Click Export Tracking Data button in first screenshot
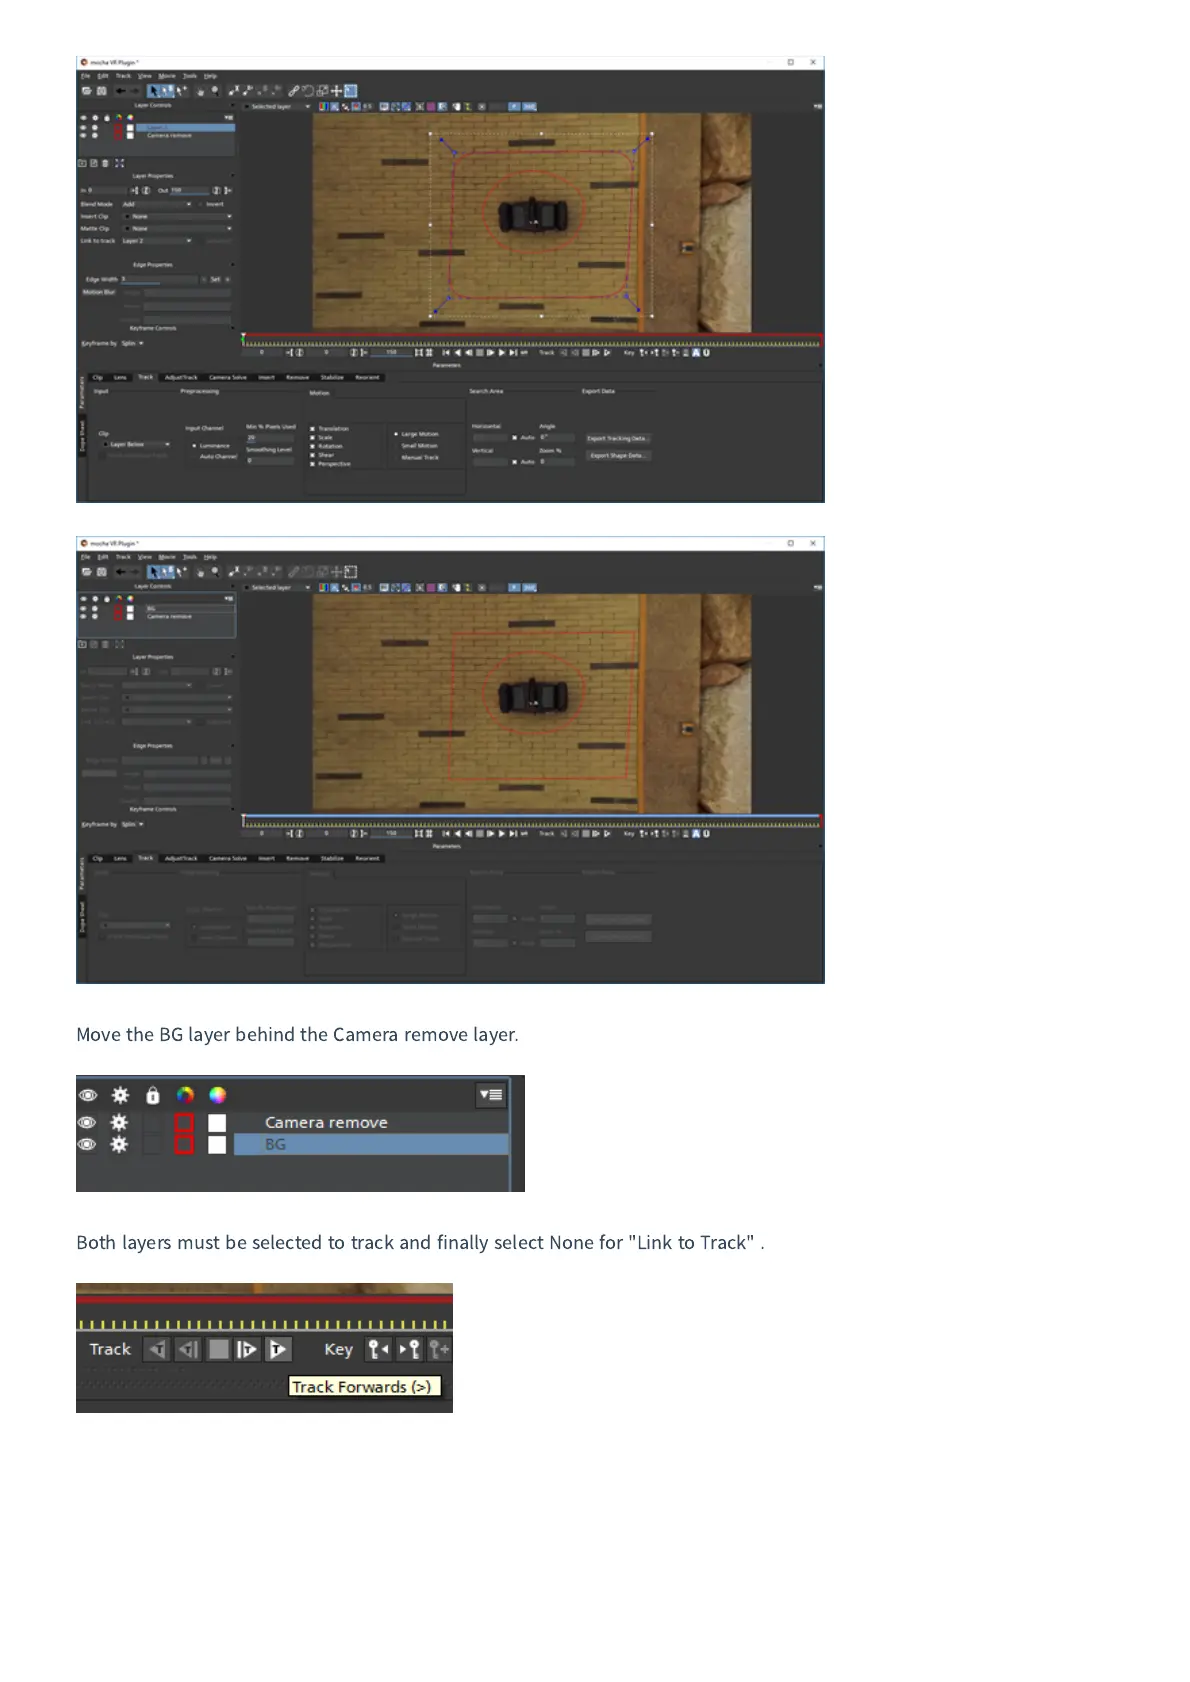 click(618, 438)
